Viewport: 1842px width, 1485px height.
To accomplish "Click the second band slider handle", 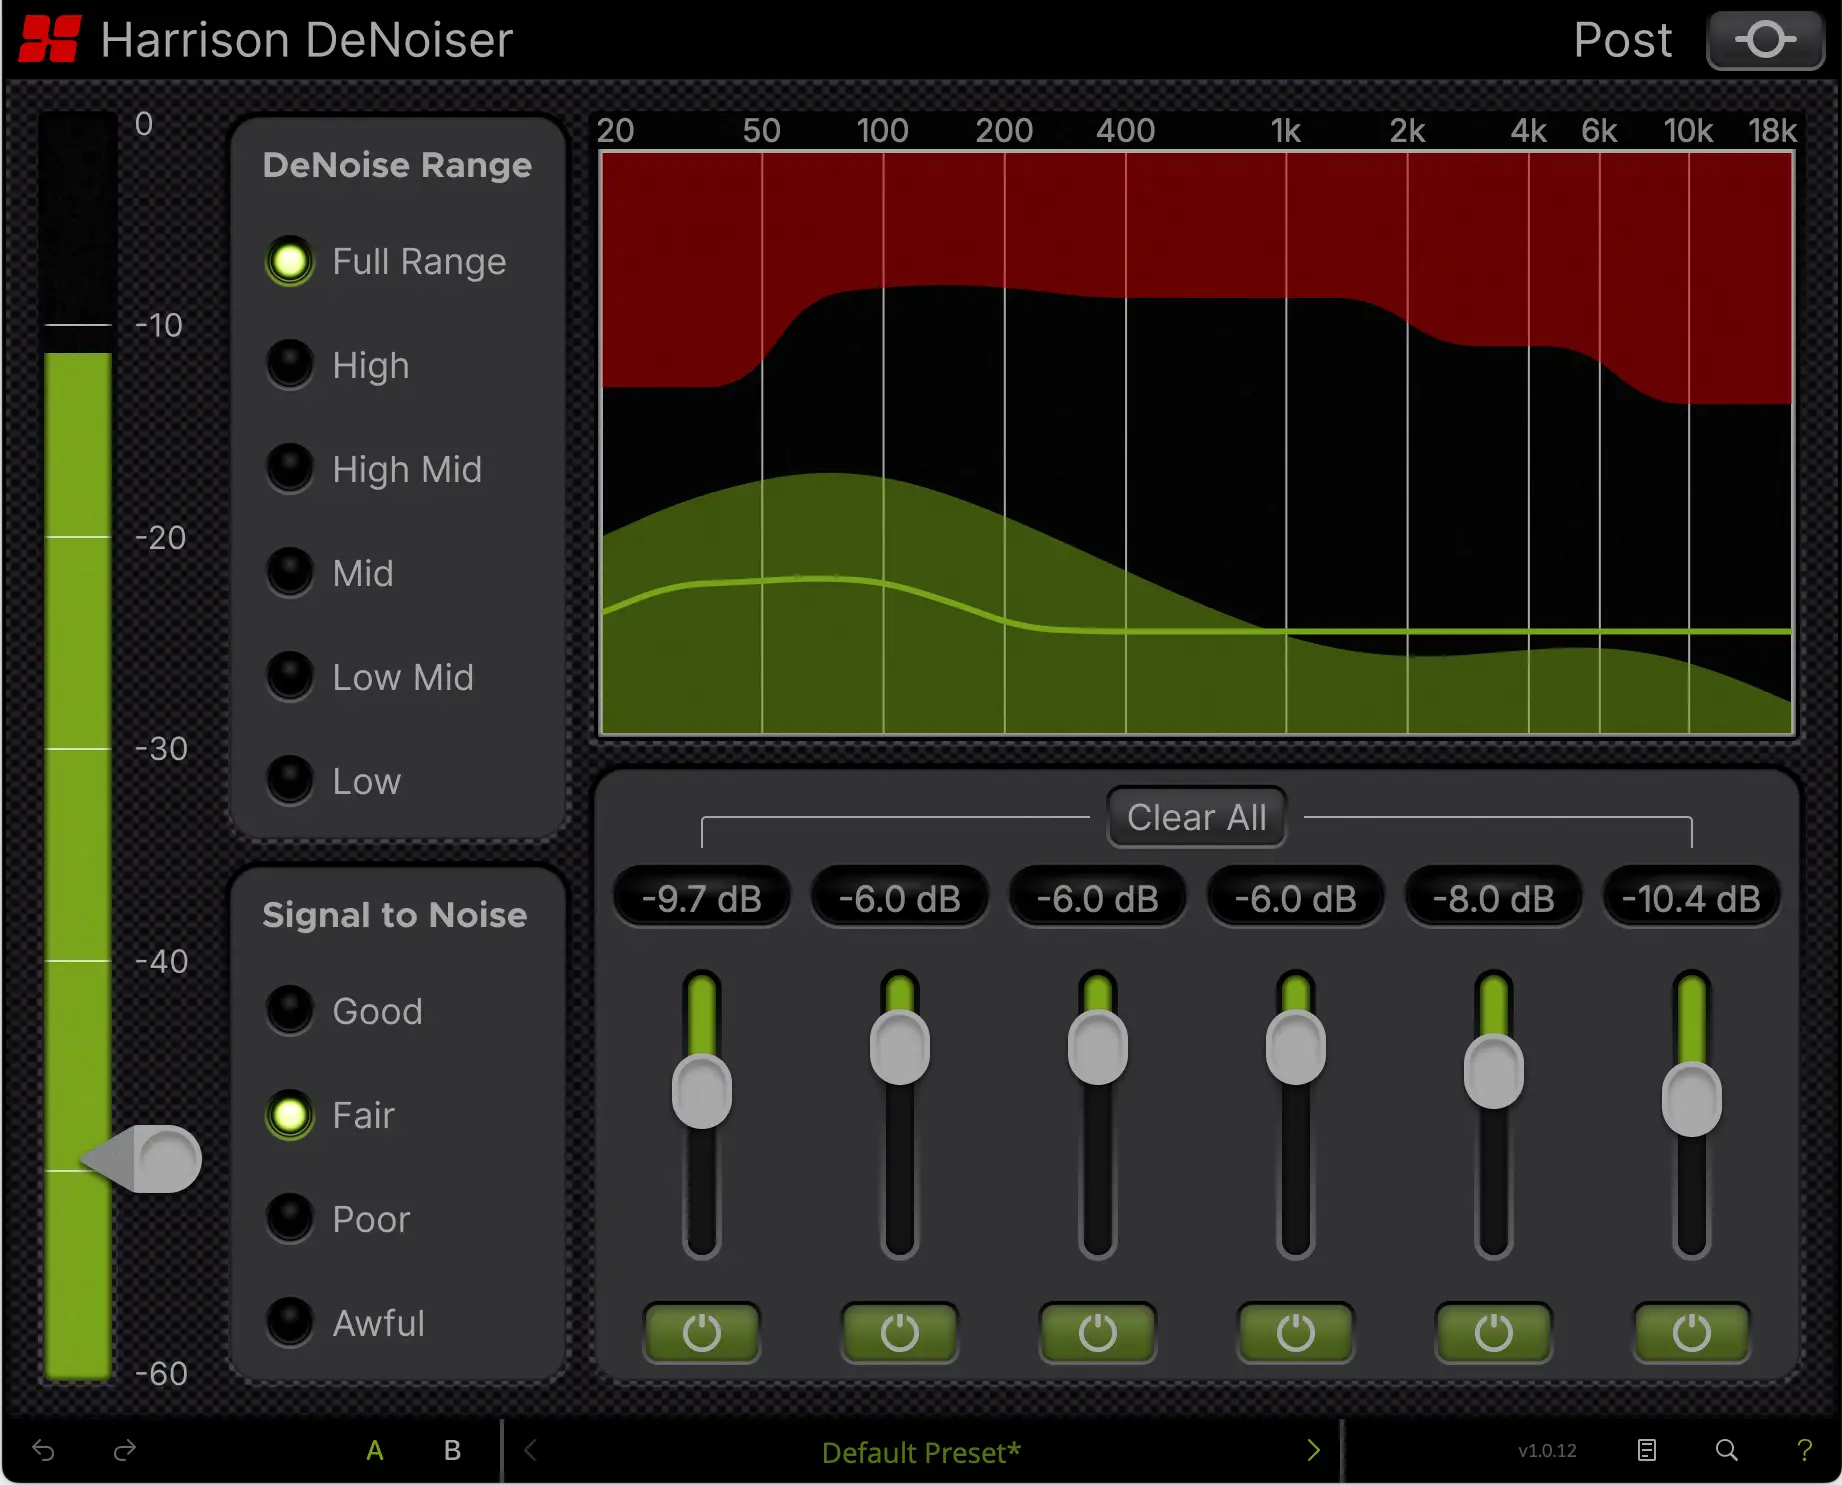I will click(900, 1048).
